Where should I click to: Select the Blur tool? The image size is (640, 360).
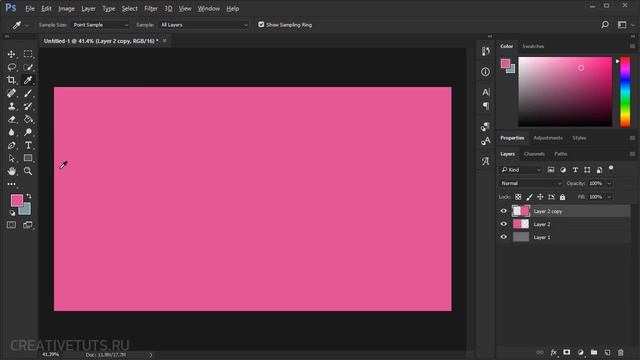click(x=11, y=132)
